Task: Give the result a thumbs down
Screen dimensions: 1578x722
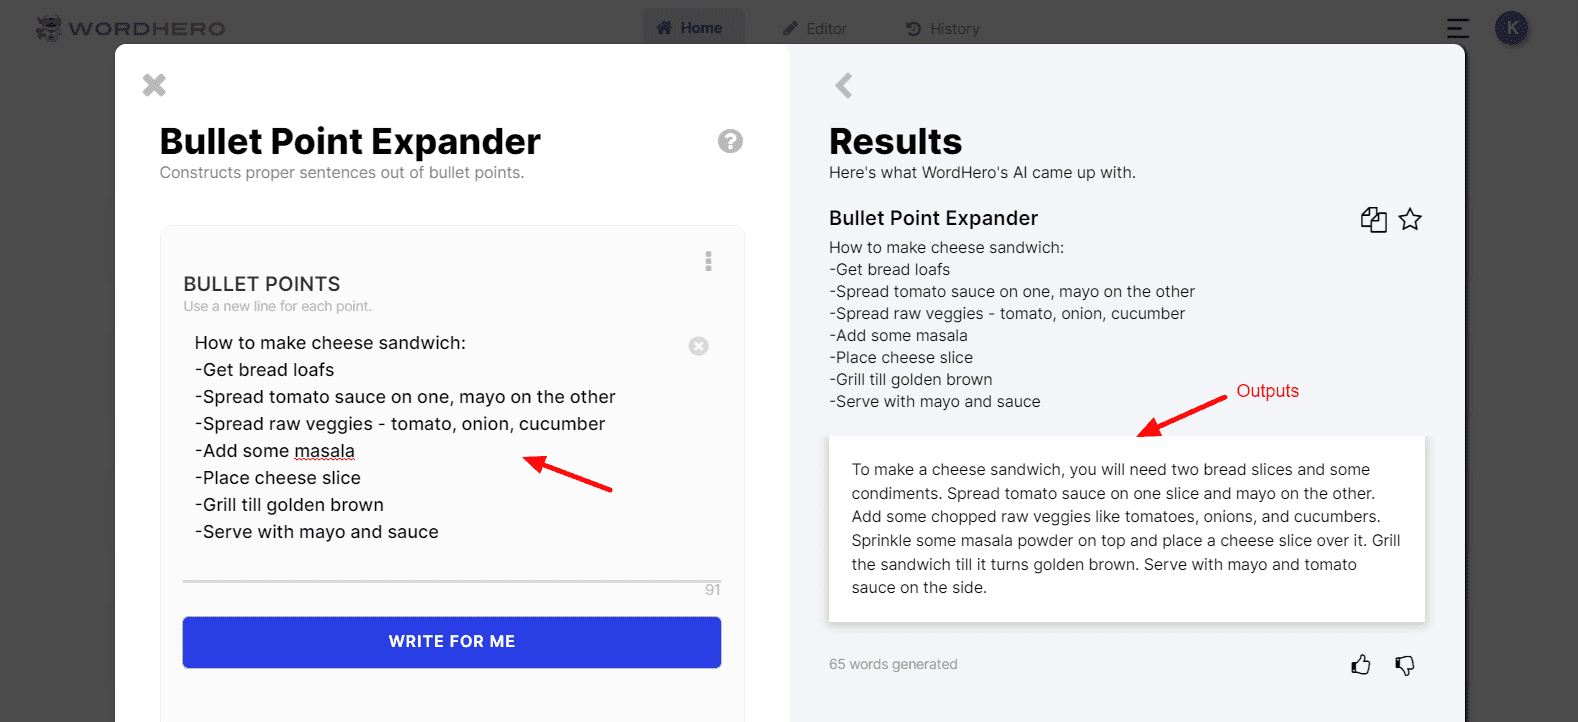Action: point(1405,665)
